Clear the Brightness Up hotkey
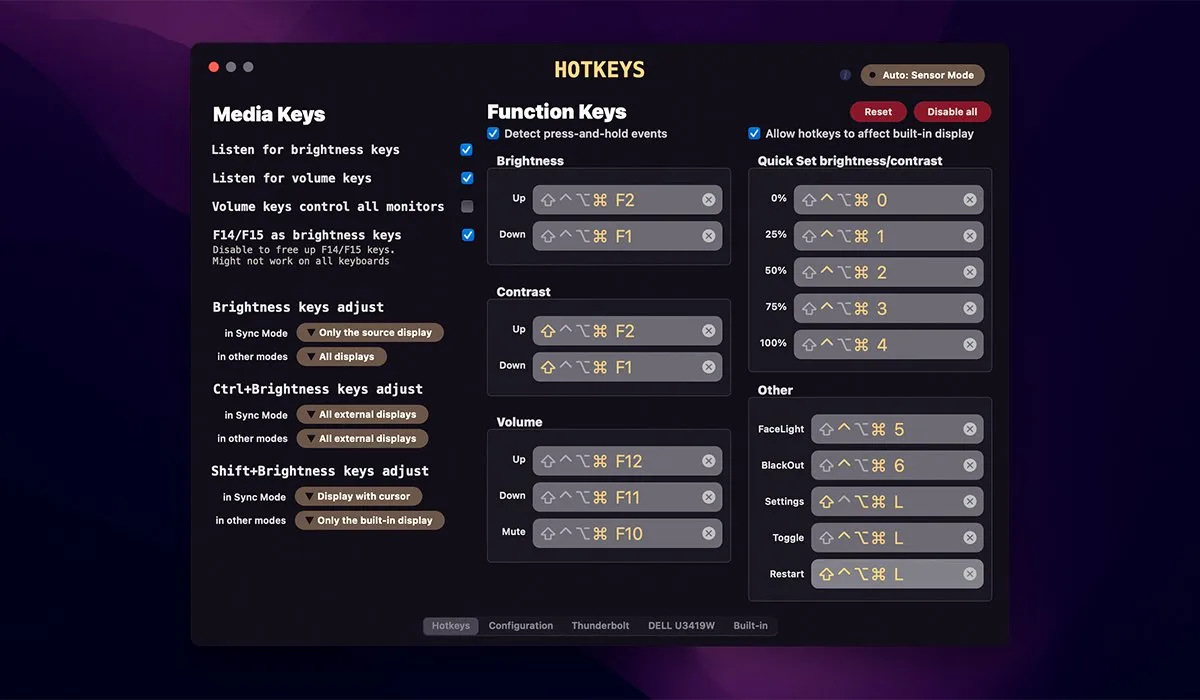The image size is (1200, 700). [x=708, y=200]
